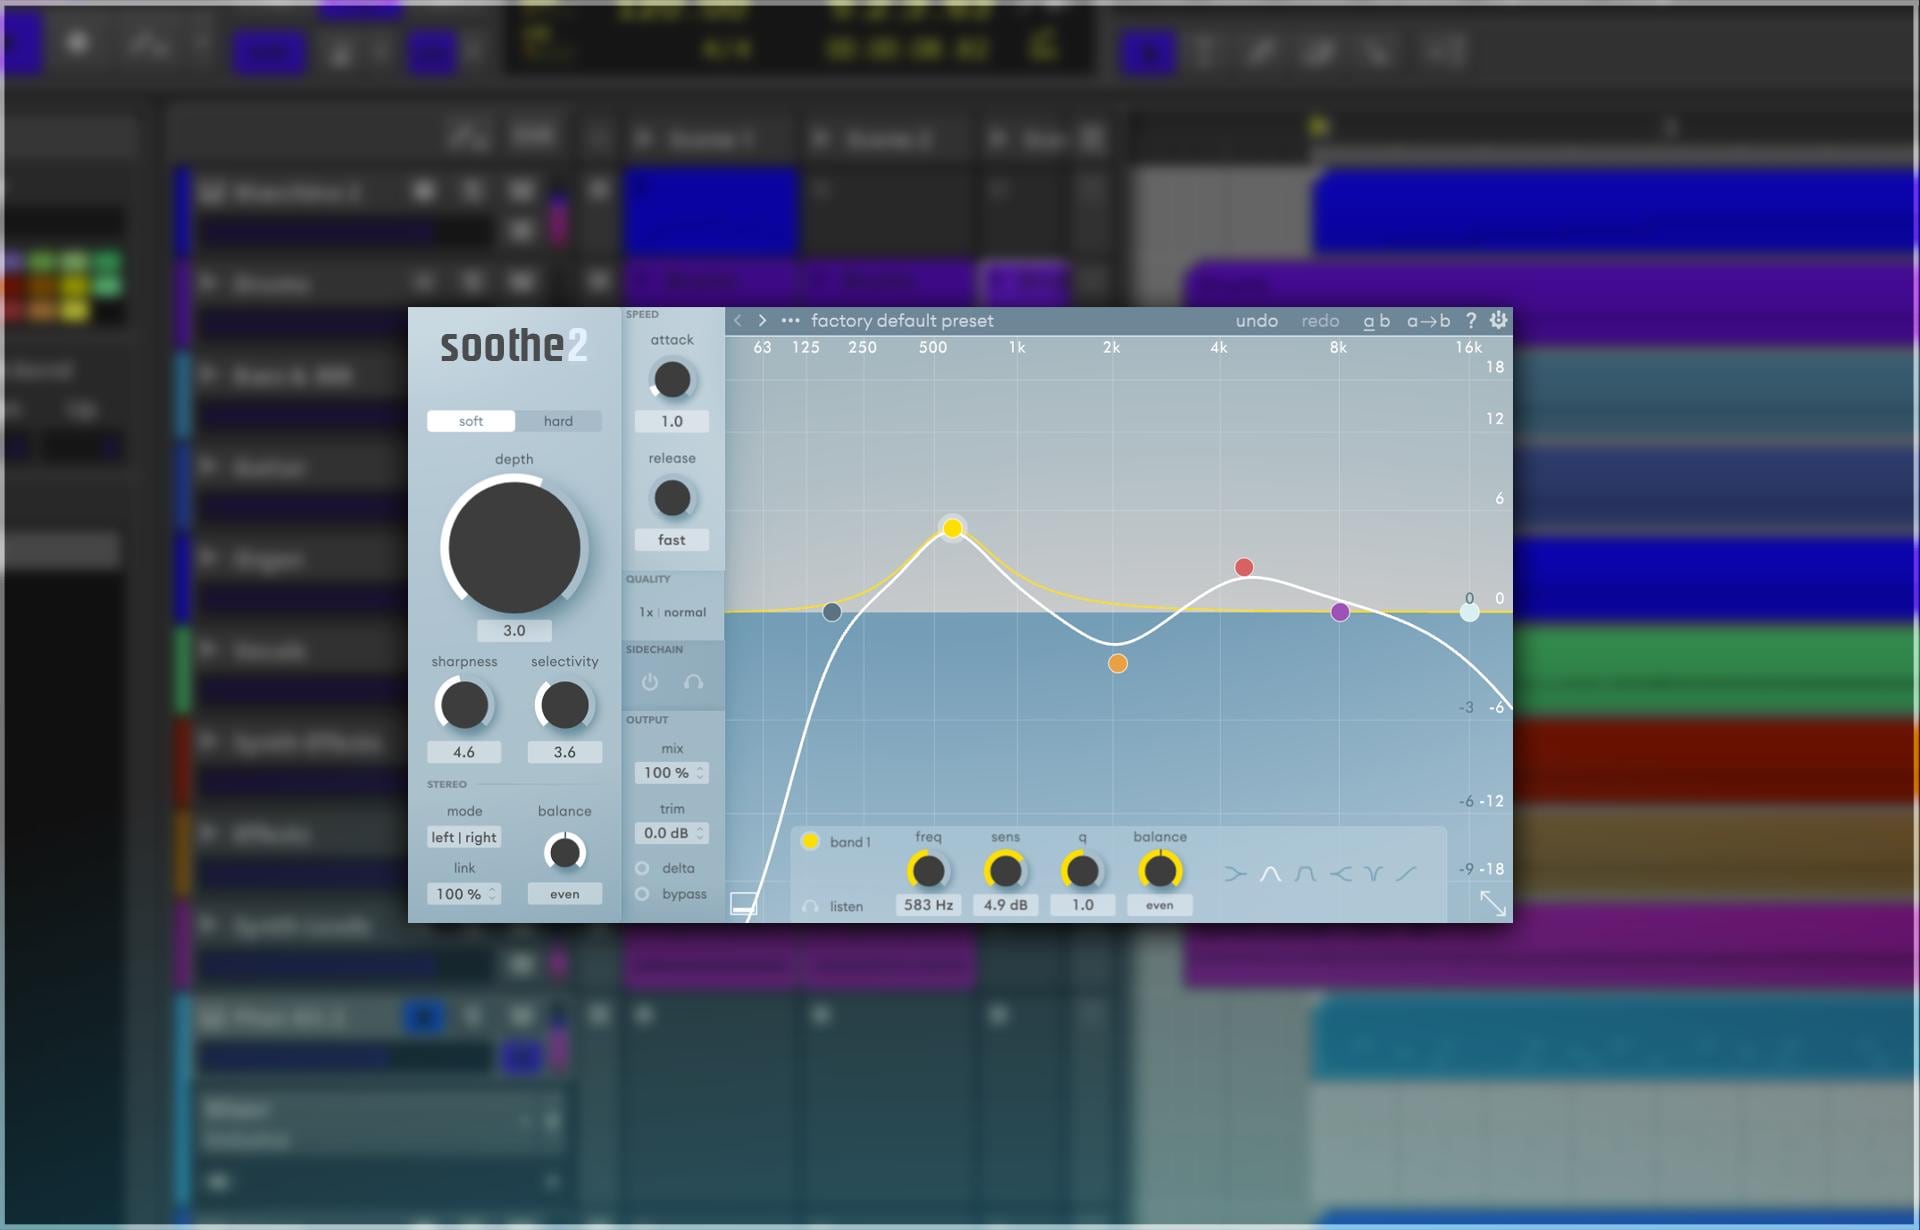The image size is (1920, 1230).
Task: Select the orange band node
Action: [x=1118, y=664]
